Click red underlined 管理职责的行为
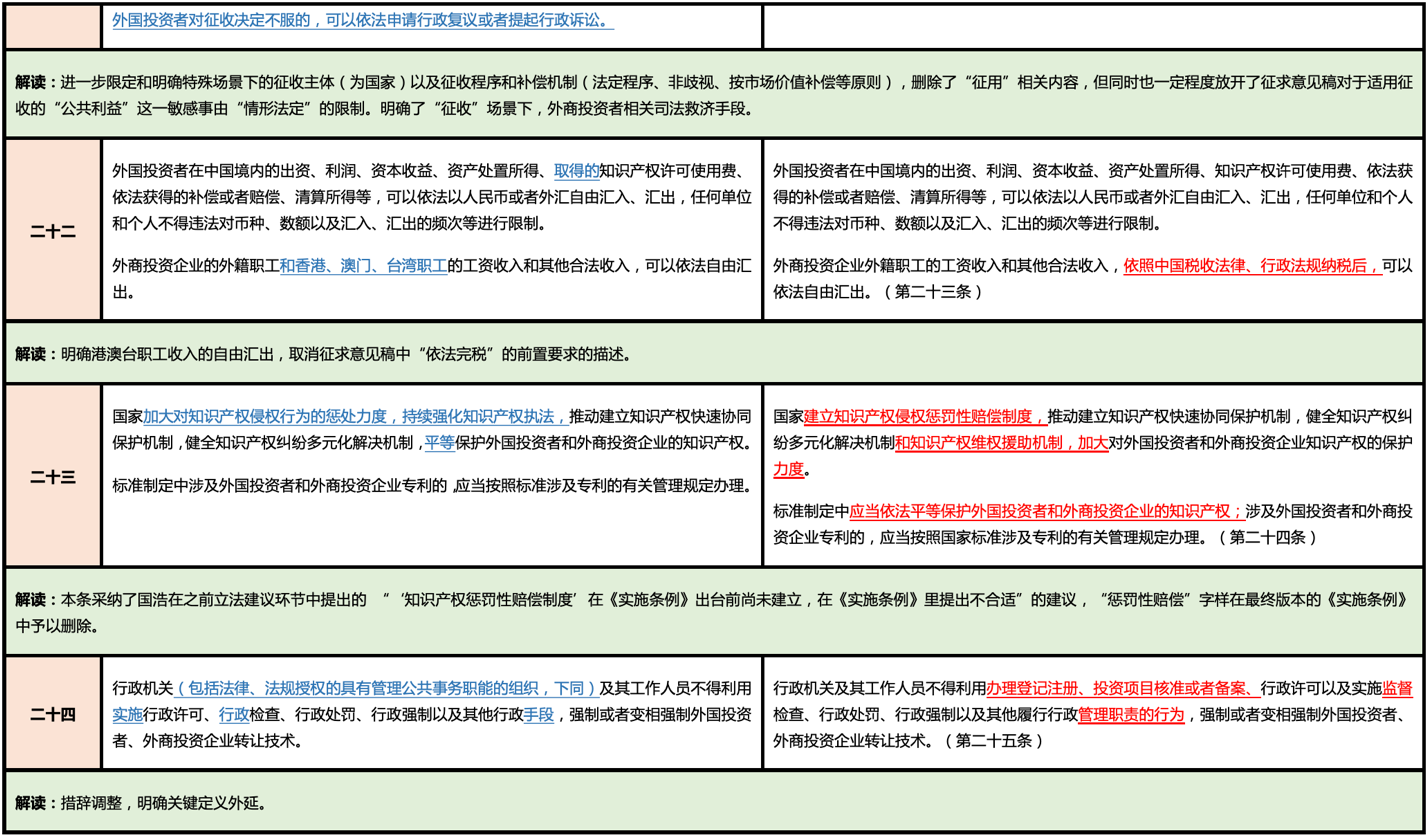Screen dimensions: 1428x836 point(1131,715)
